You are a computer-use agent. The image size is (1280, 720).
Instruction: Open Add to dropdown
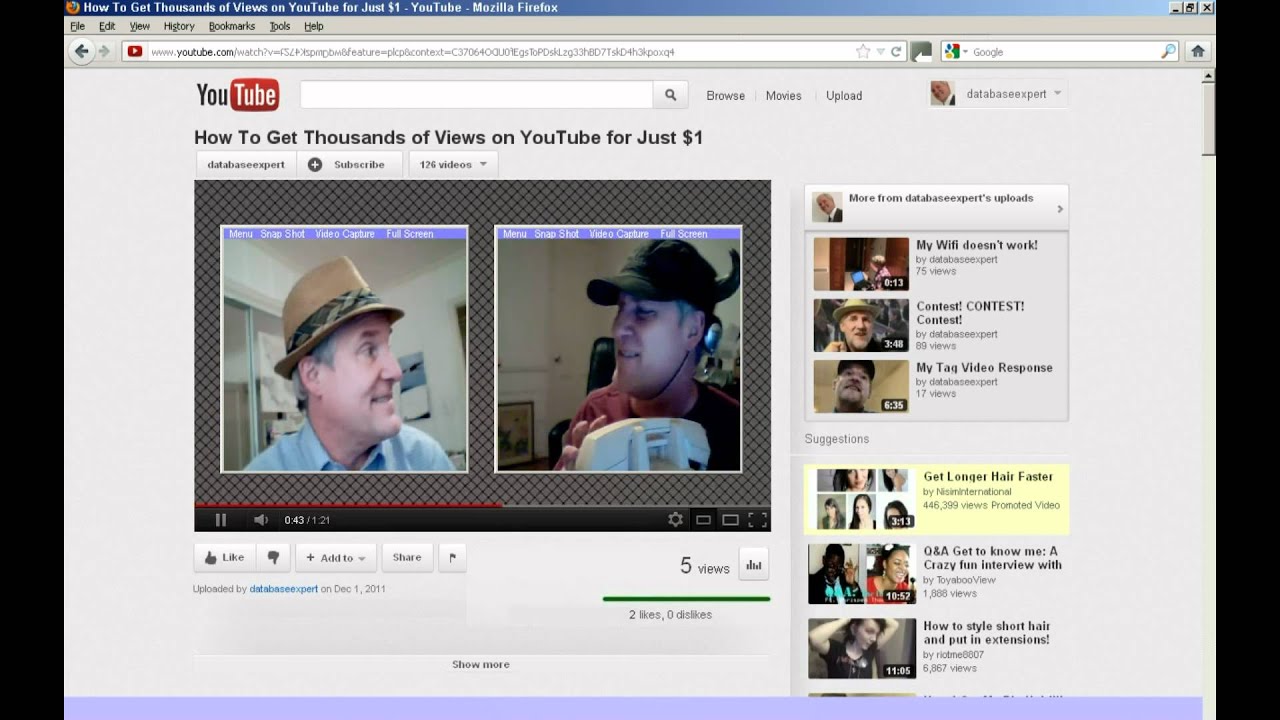pos(336,558)
